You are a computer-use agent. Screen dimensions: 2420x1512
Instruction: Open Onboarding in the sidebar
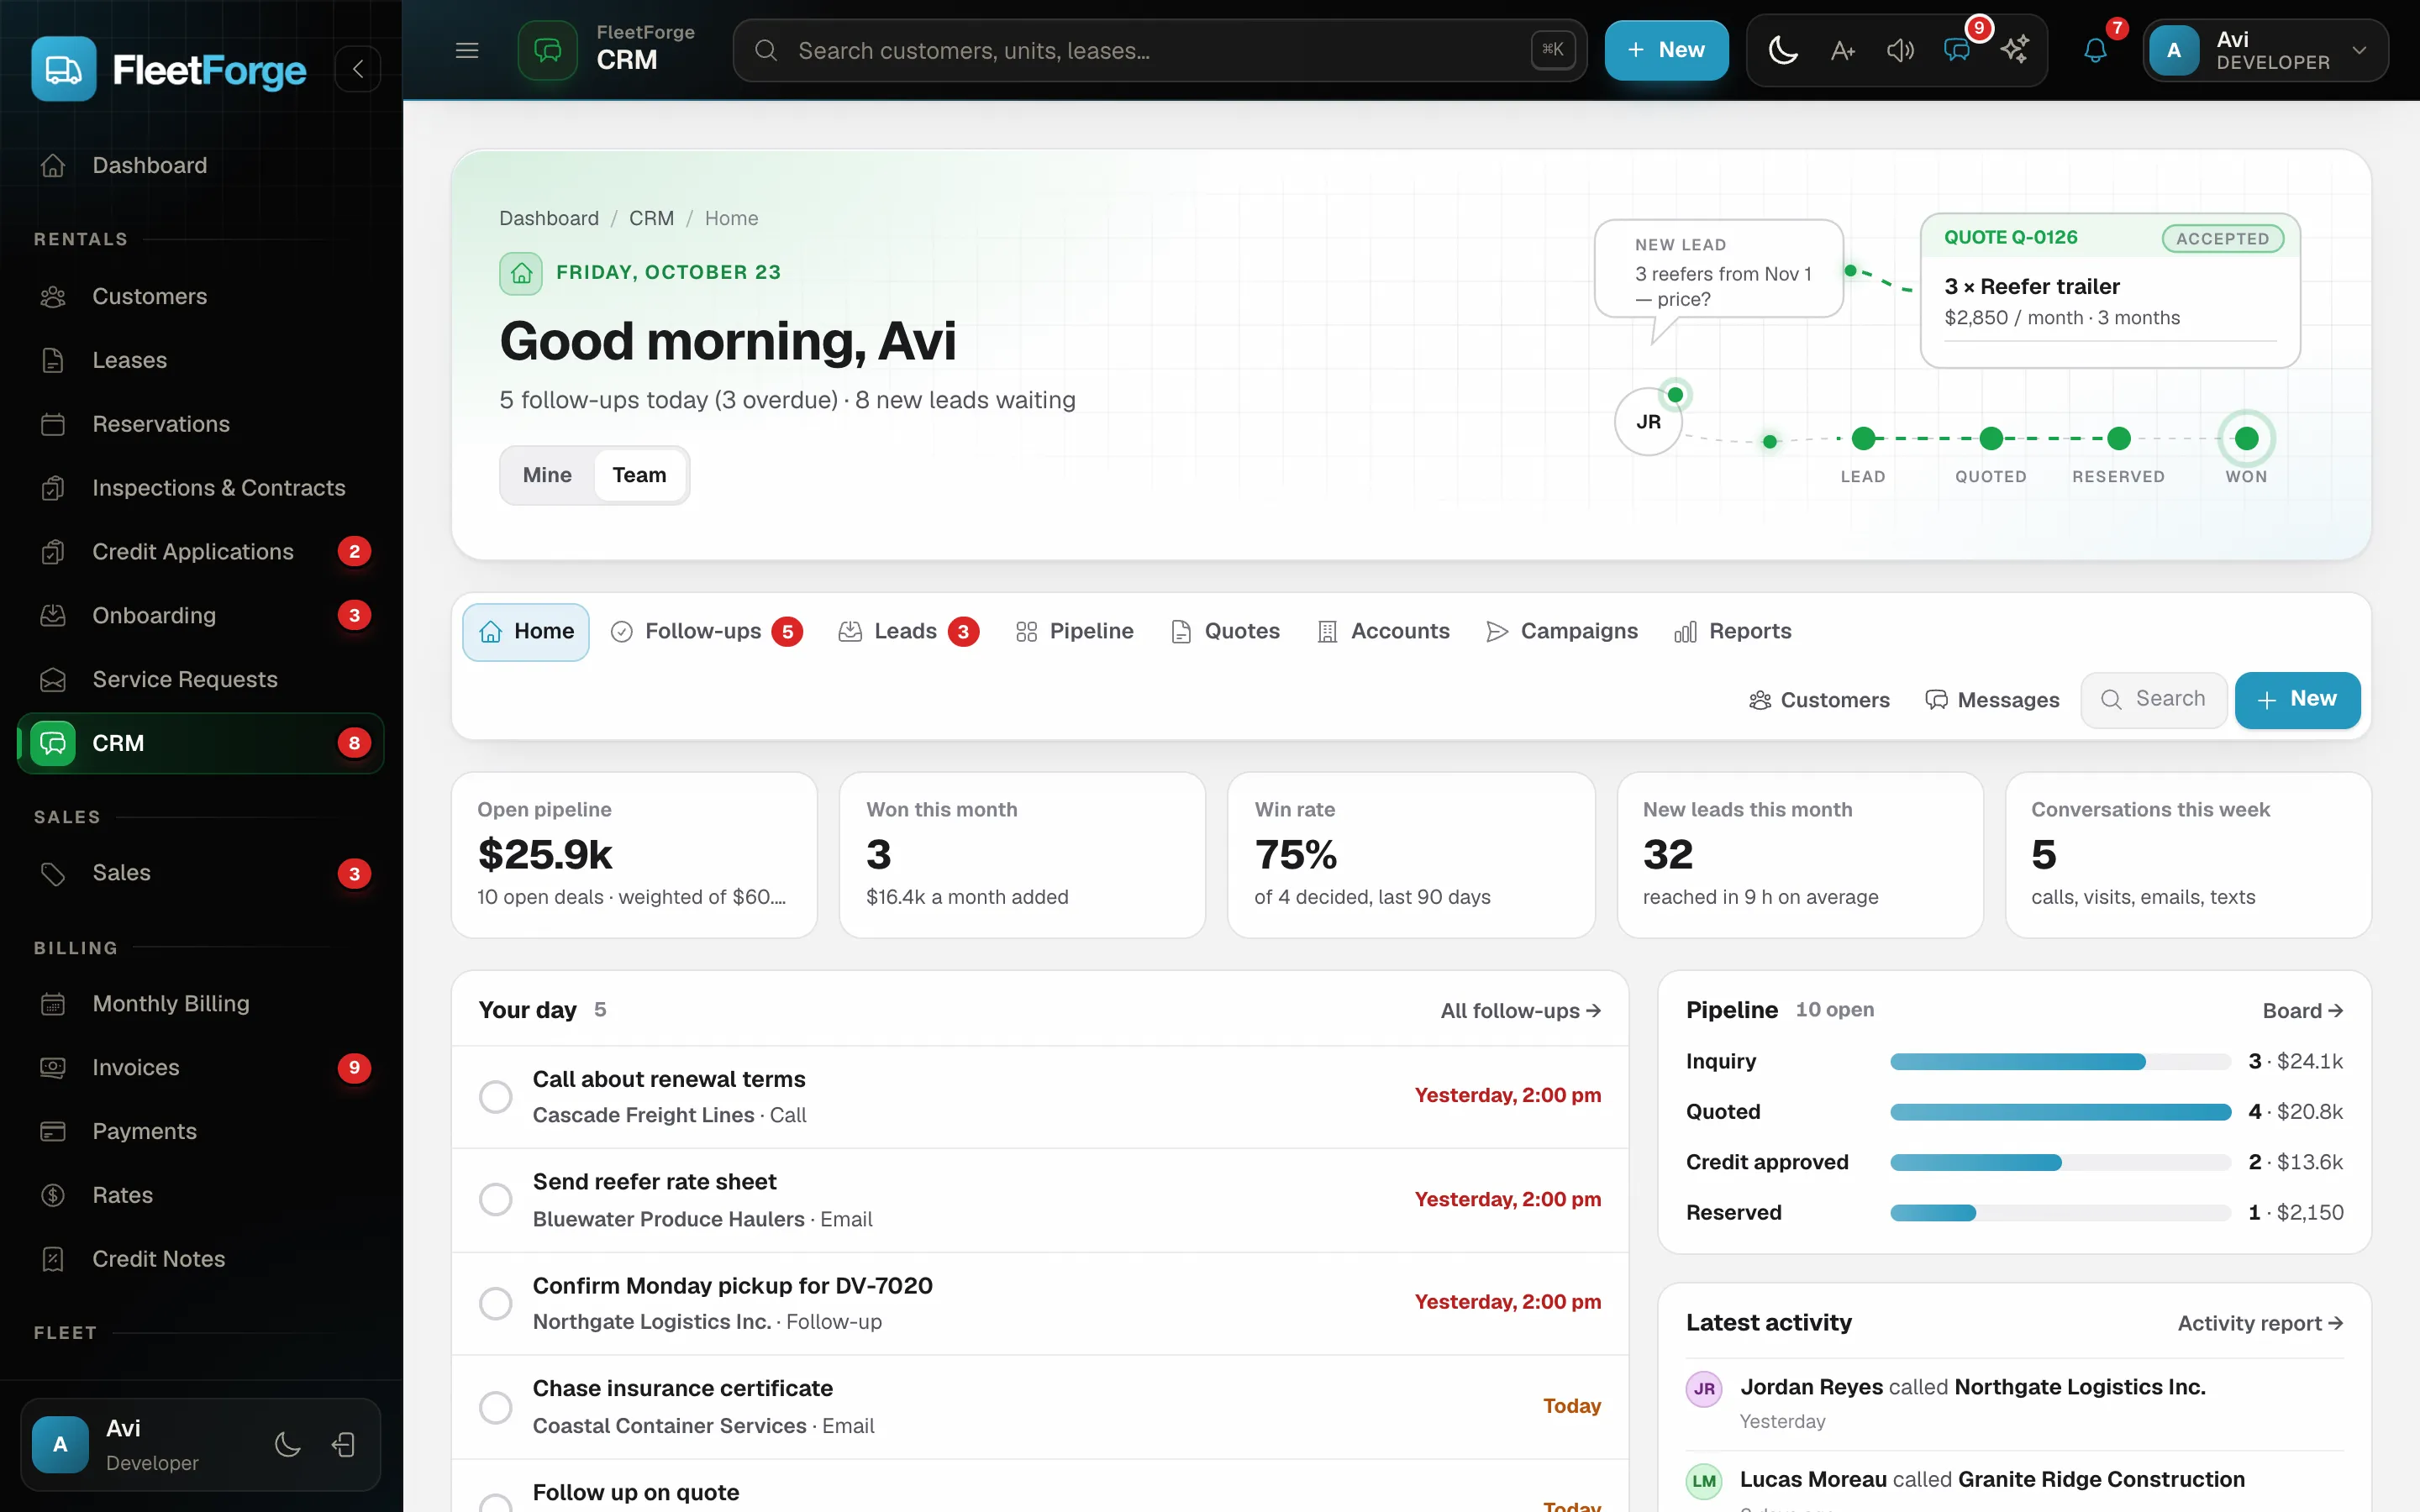(x=200, y=616)
